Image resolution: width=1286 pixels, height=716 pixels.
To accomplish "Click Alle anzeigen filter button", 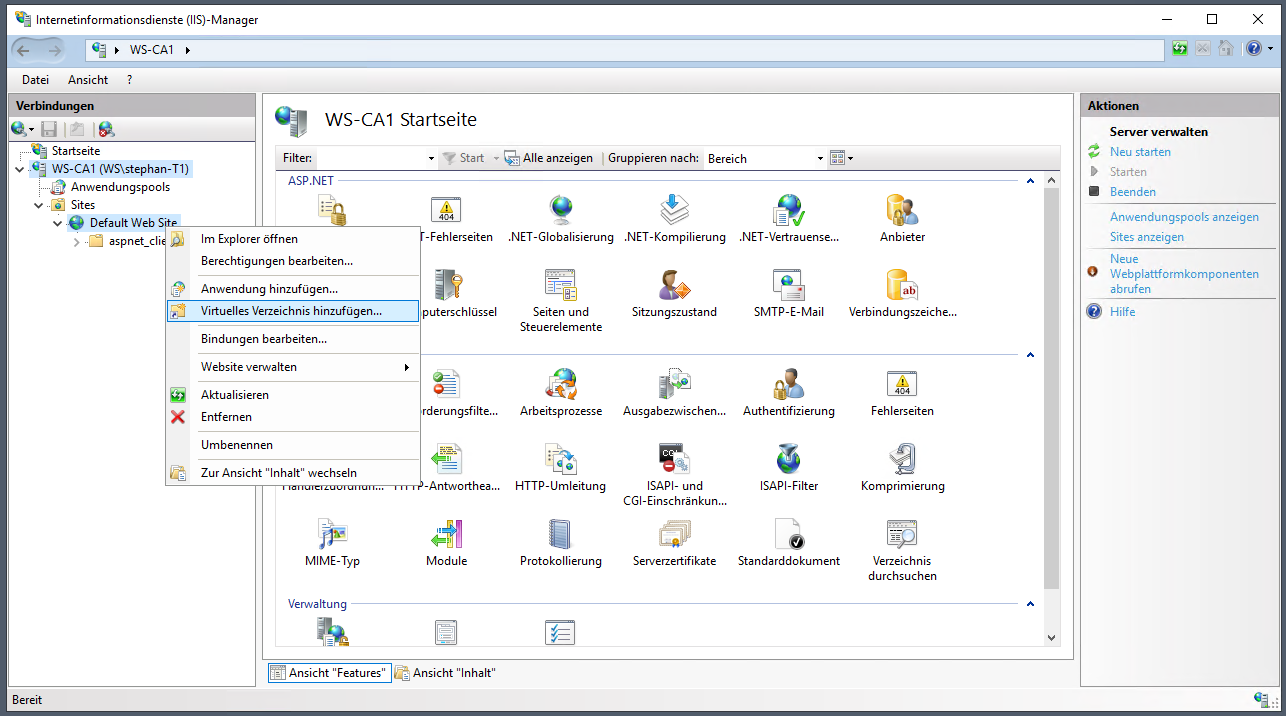I will (x=548, y=158).
